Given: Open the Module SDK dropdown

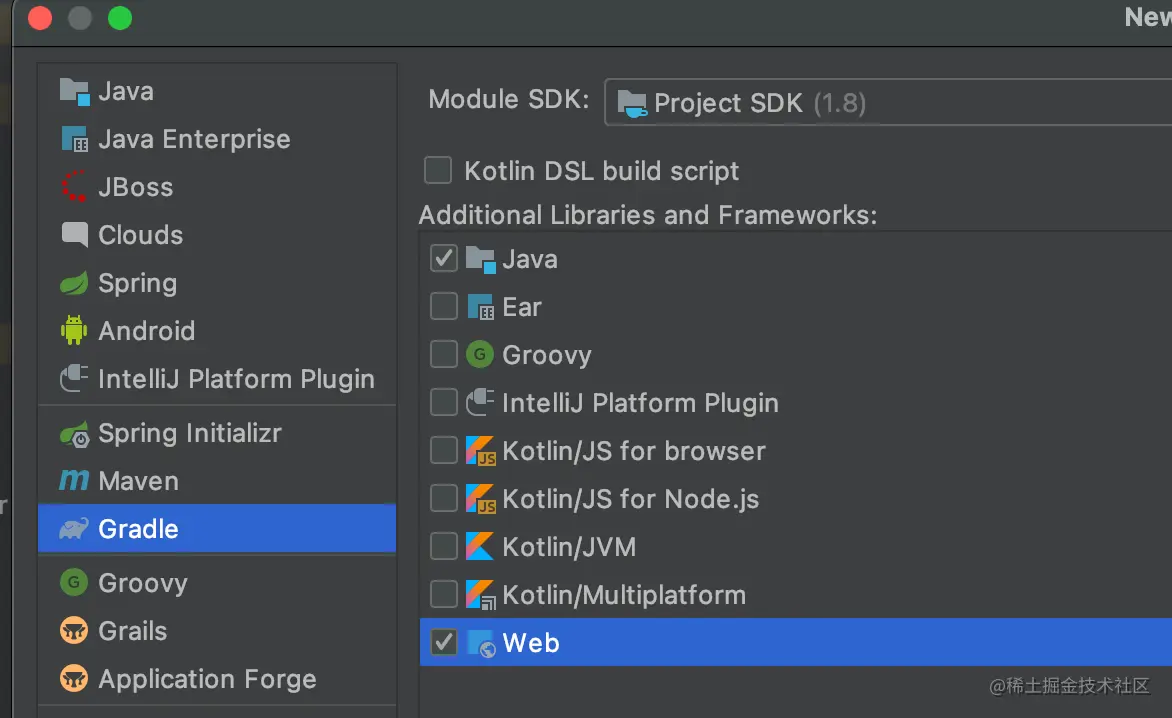Looking at the screenshot, I should tap(888, 103).
